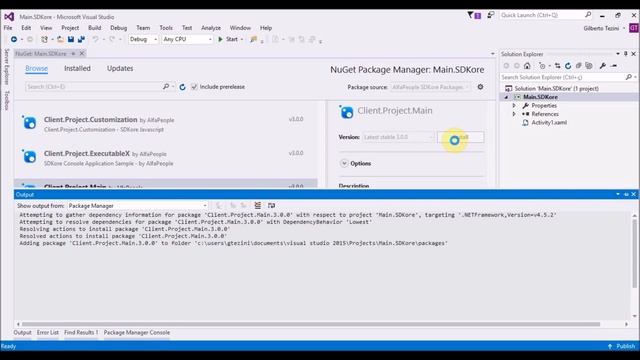
Task: Click the Navigate Backward toolbar icon
Action: point(14,39)
